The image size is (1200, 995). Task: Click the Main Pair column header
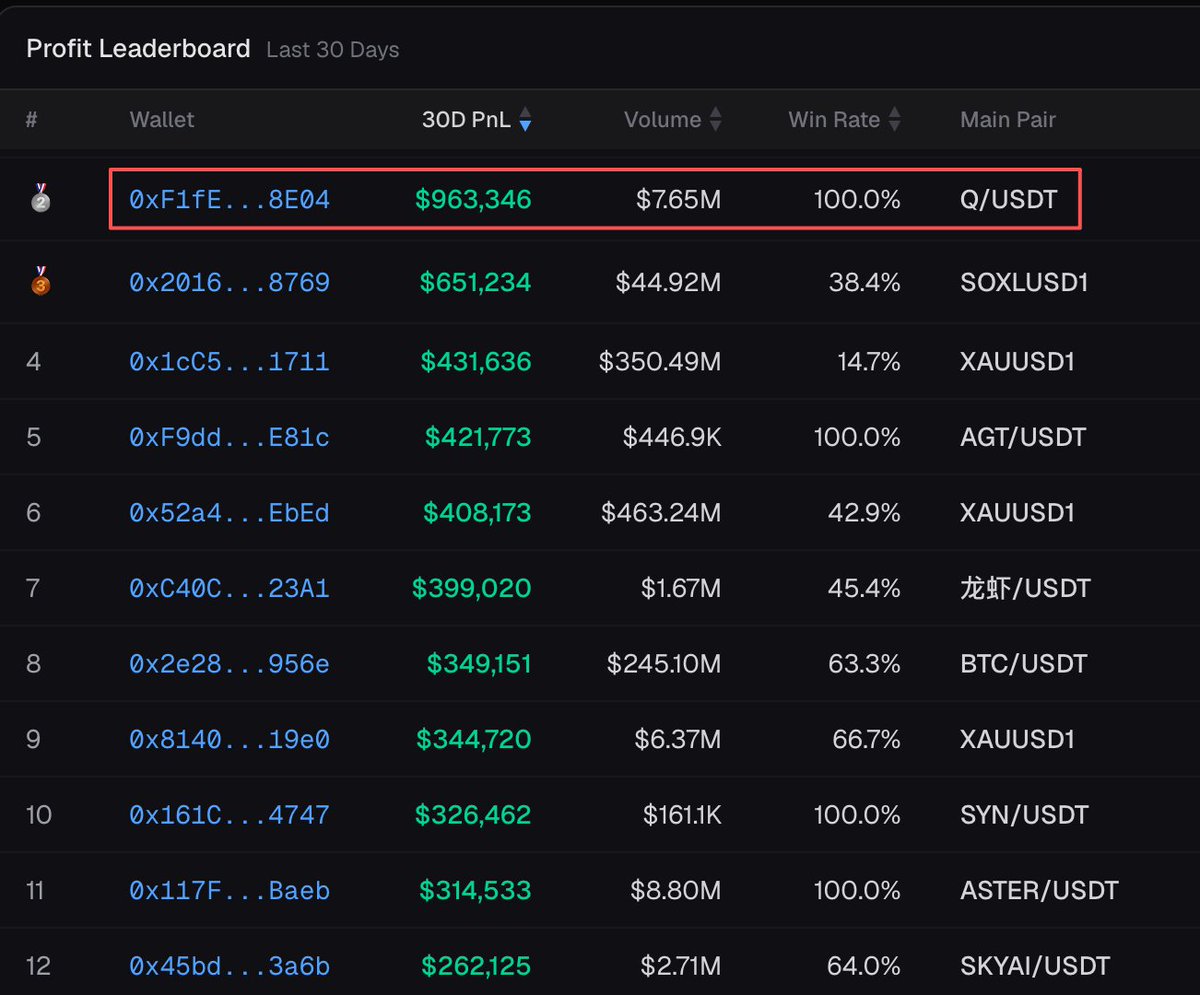pos(1008,120)
